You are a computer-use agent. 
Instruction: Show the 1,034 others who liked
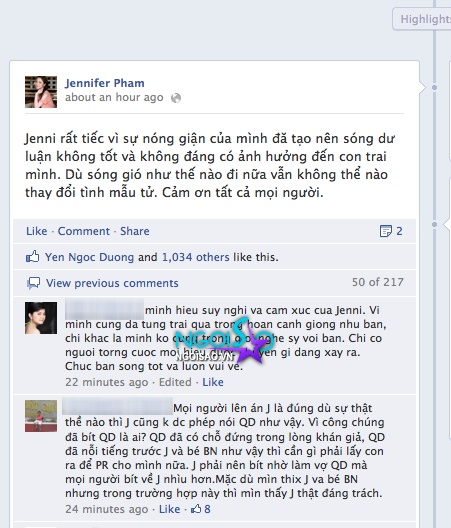pyautogui.click(x=196, y=257)
